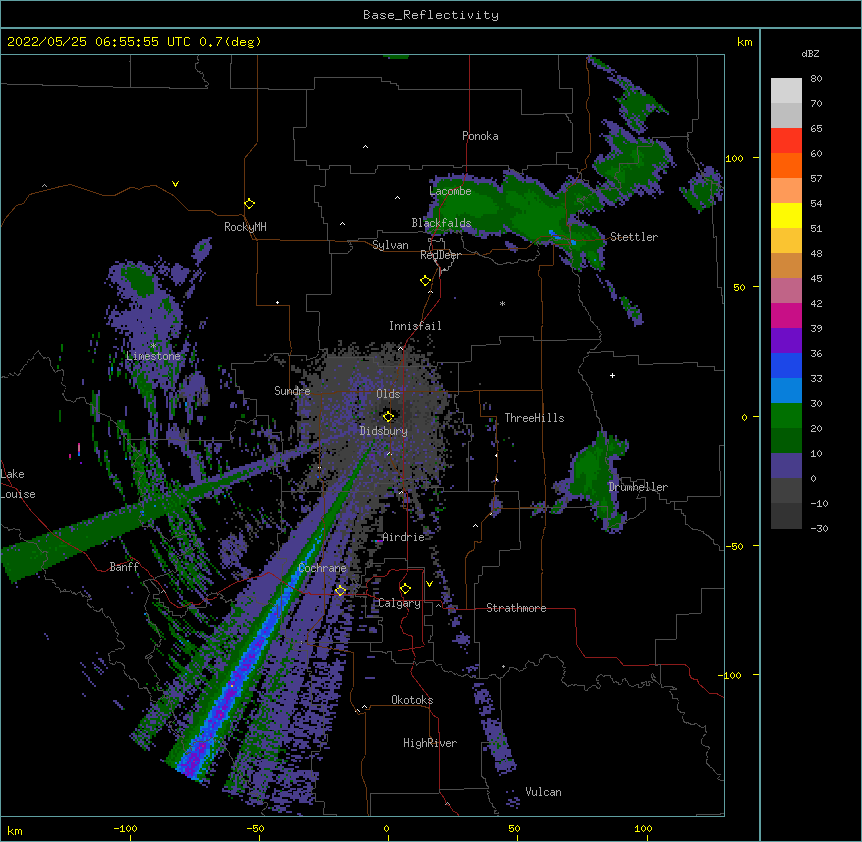The image size is (862, 842).
Task: Select the yellow 51-54 dBZ legend swatch
Action: pos(786,215)
